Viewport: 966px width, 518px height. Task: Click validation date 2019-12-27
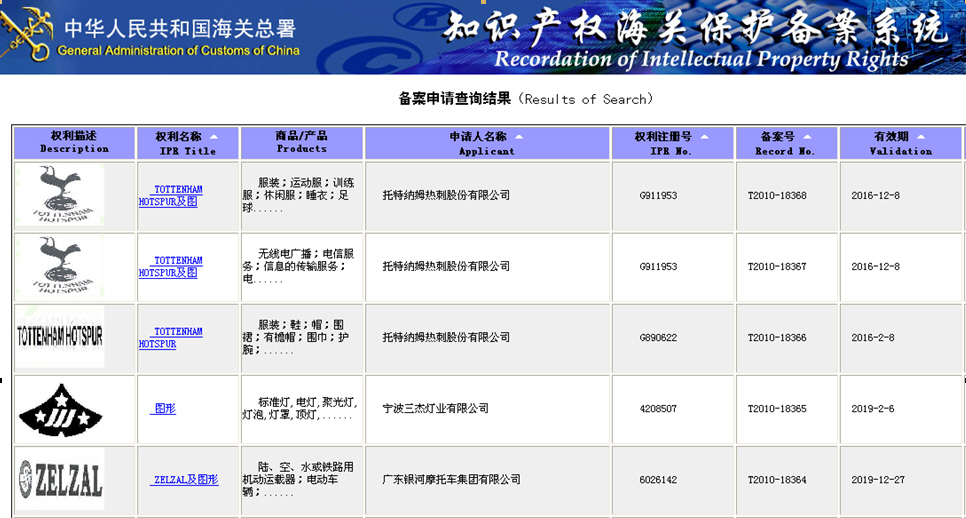point(878,480)
